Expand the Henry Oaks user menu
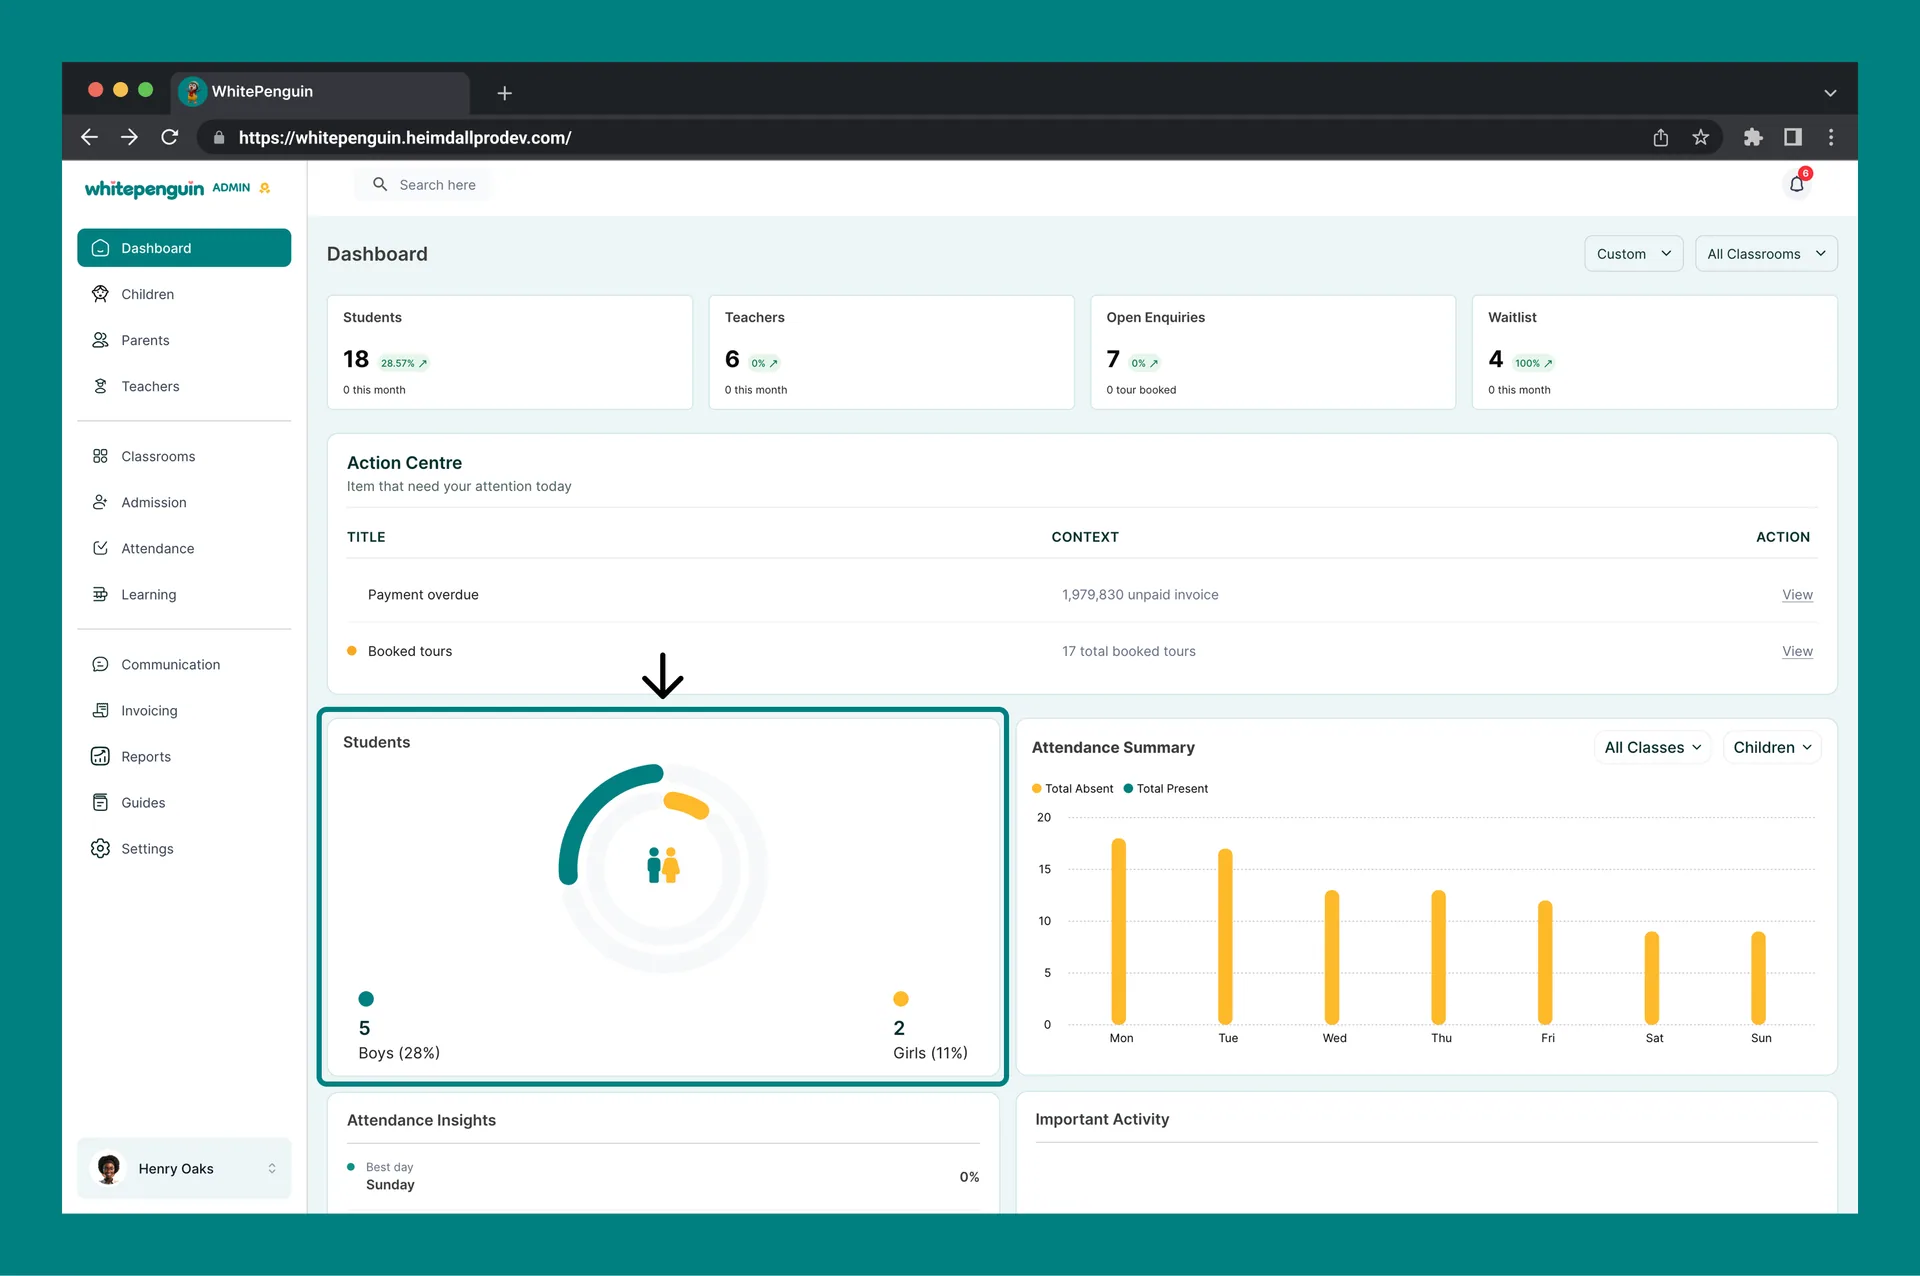Viewport: 1920px width, 1276px height. click(x=271, y=1168)
